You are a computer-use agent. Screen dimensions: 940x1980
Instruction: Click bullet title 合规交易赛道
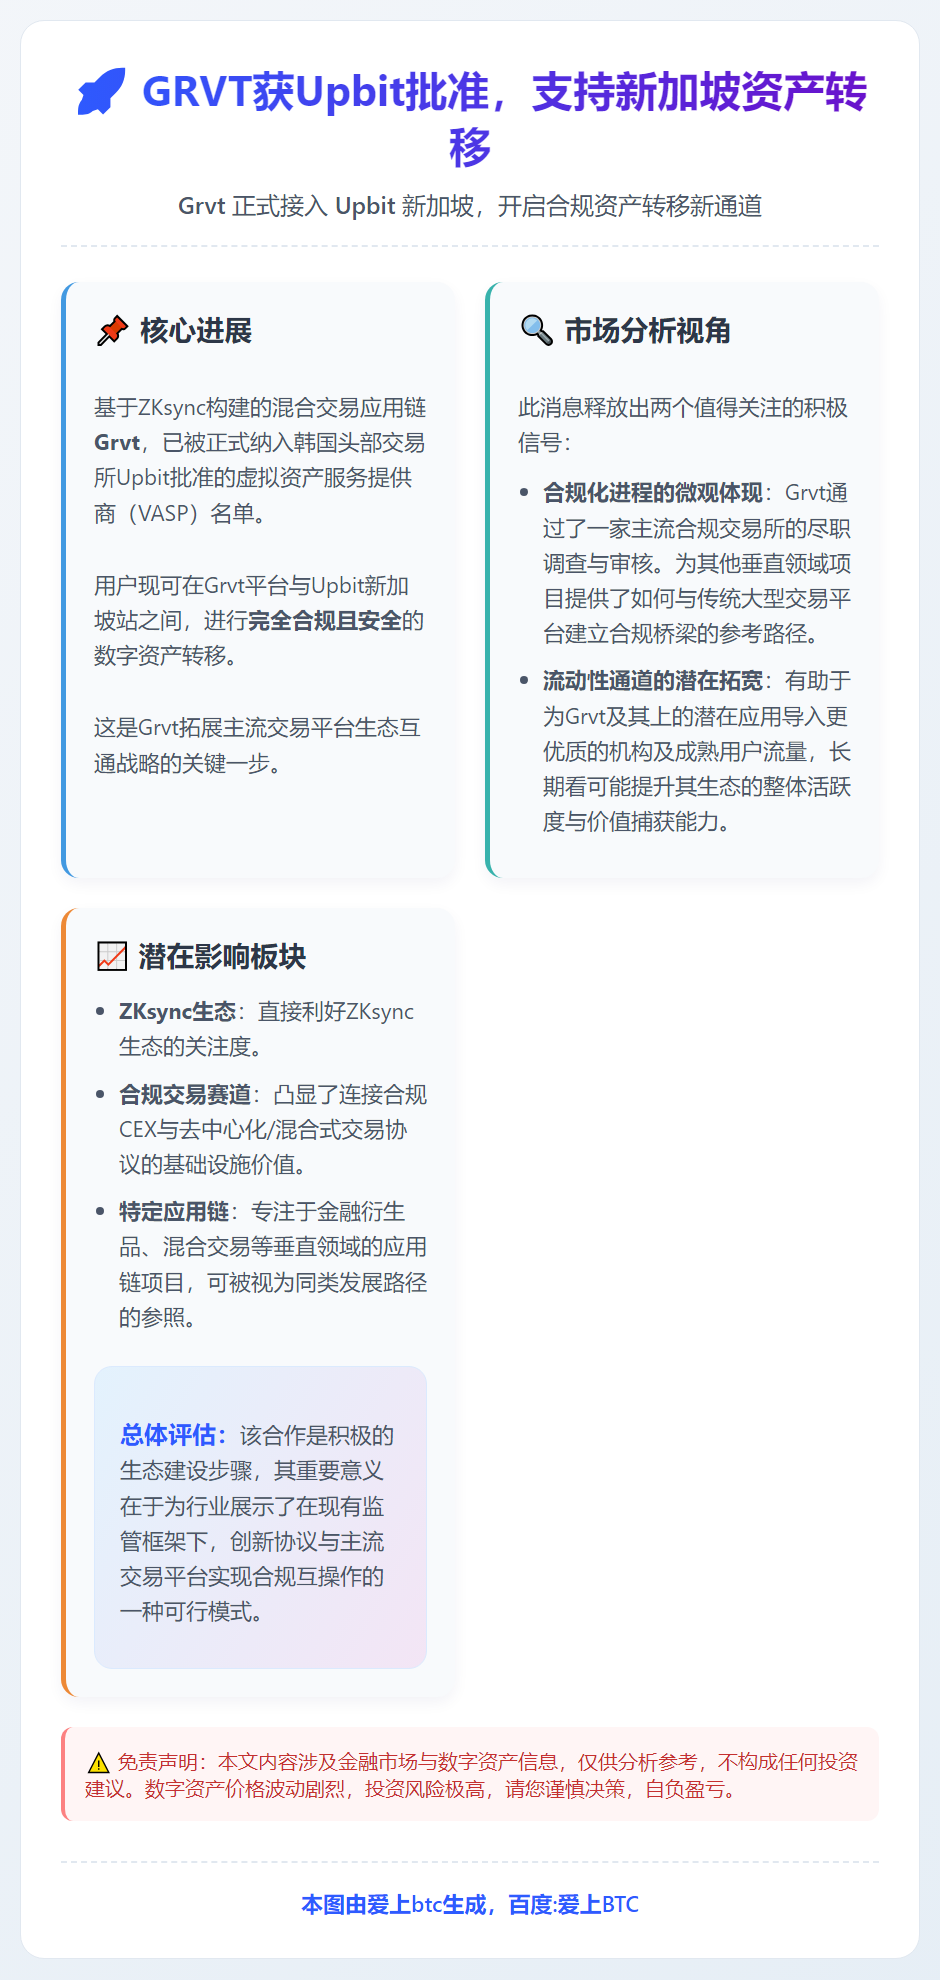click(185, 1095)
